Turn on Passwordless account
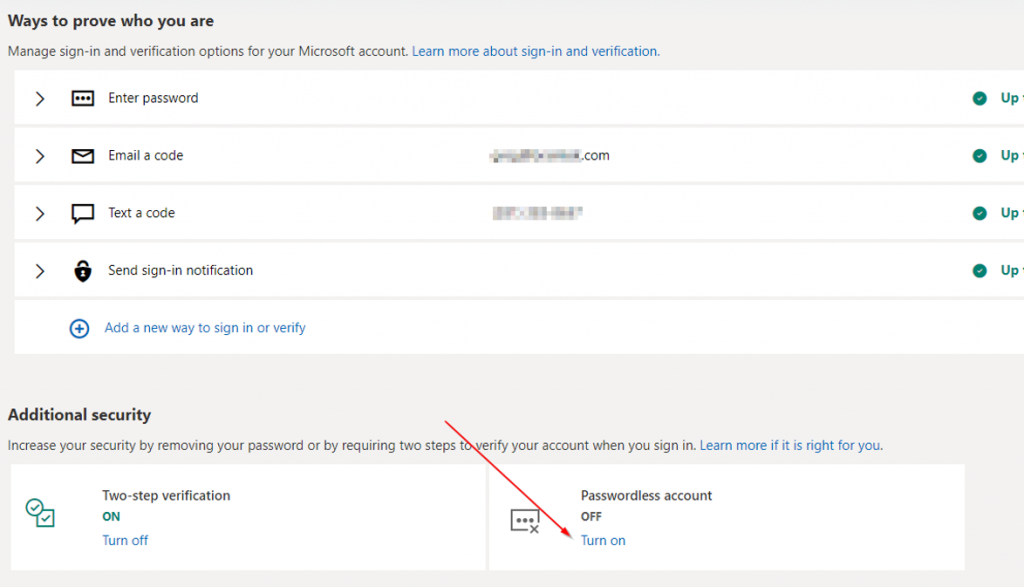The image size is (1024, 587). click(603, 541)
